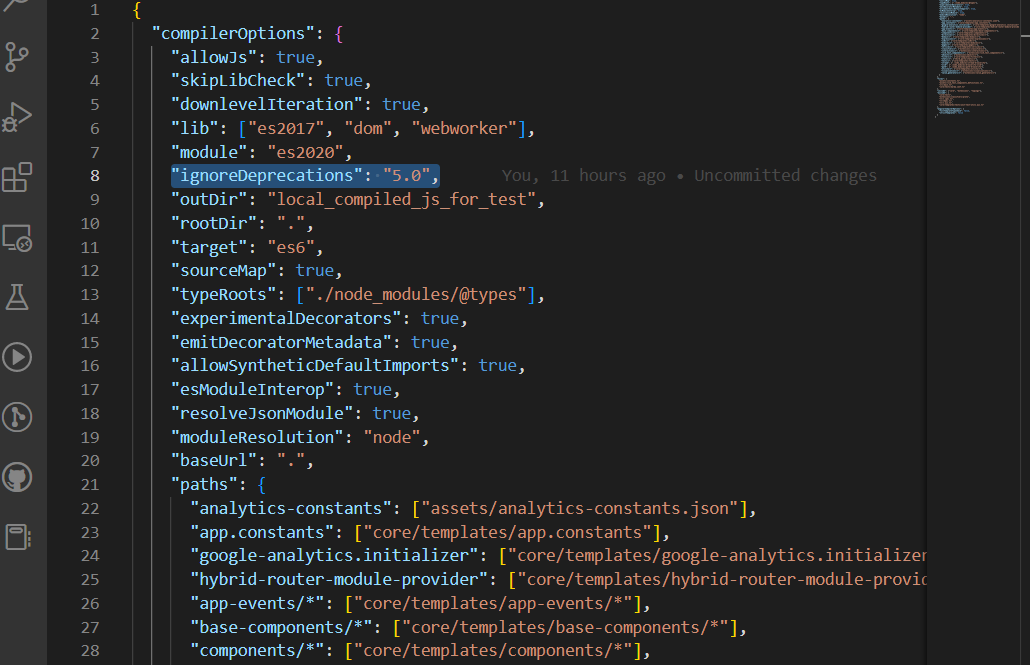Click line number 8 in the gutter

[x=94, y=175]
